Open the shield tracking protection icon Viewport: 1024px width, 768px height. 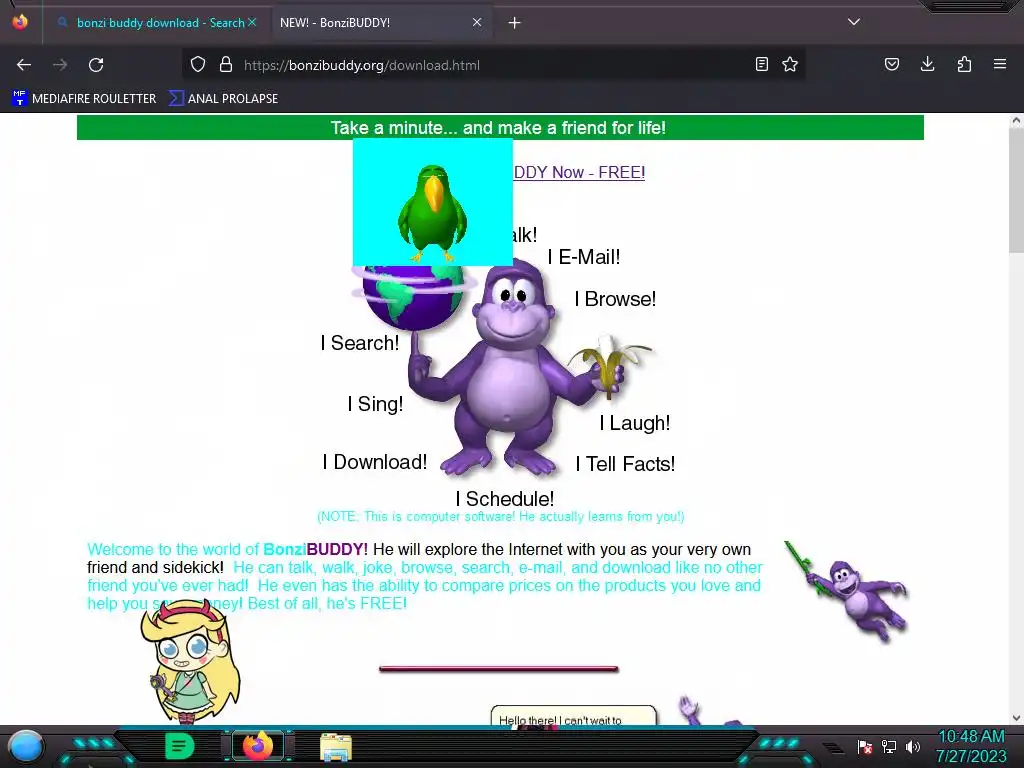coord(198,65)
